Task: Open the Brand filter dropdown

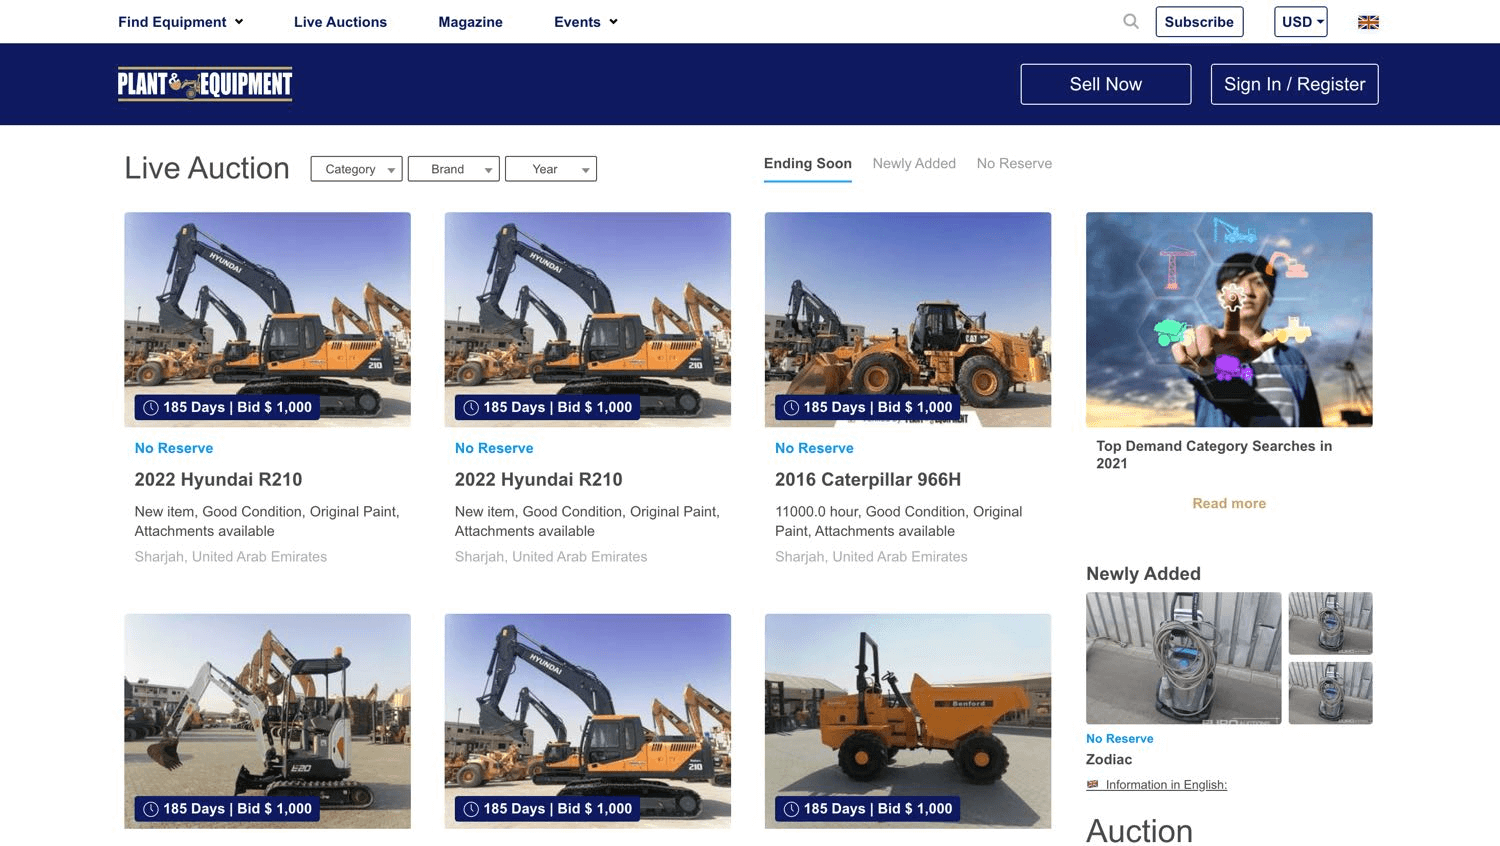Action: click(x=454, y=169)
